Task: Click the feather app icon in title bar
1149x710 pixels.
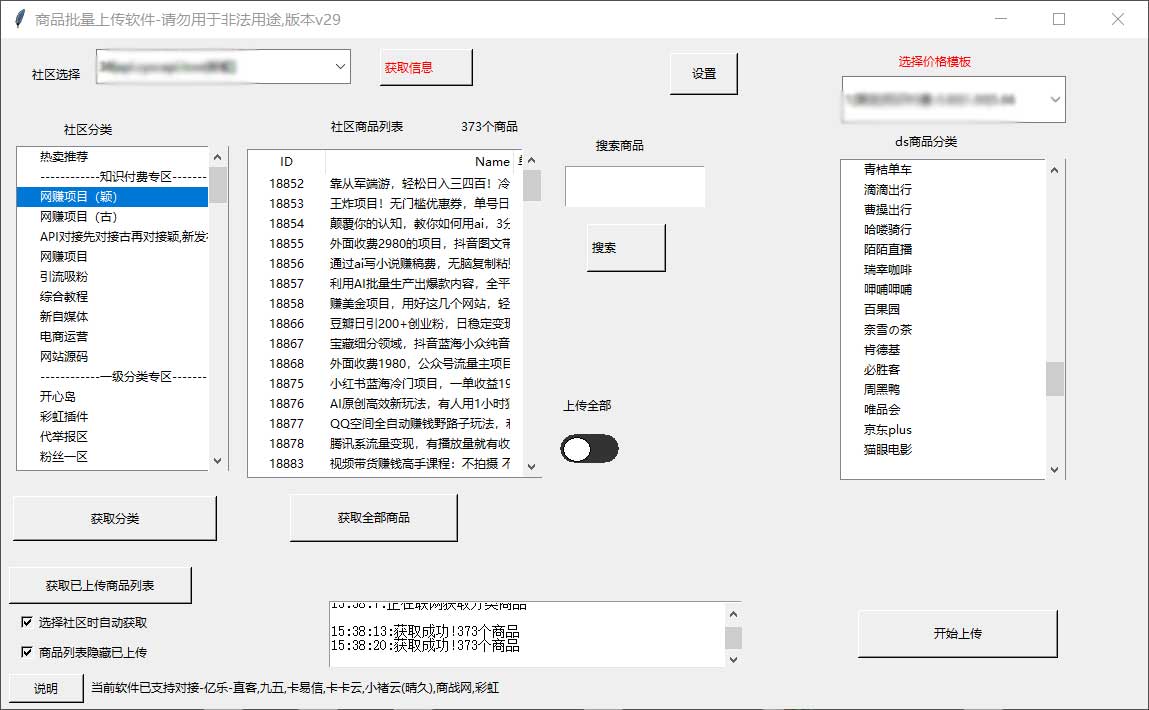Action: click(x=20, y=19)
